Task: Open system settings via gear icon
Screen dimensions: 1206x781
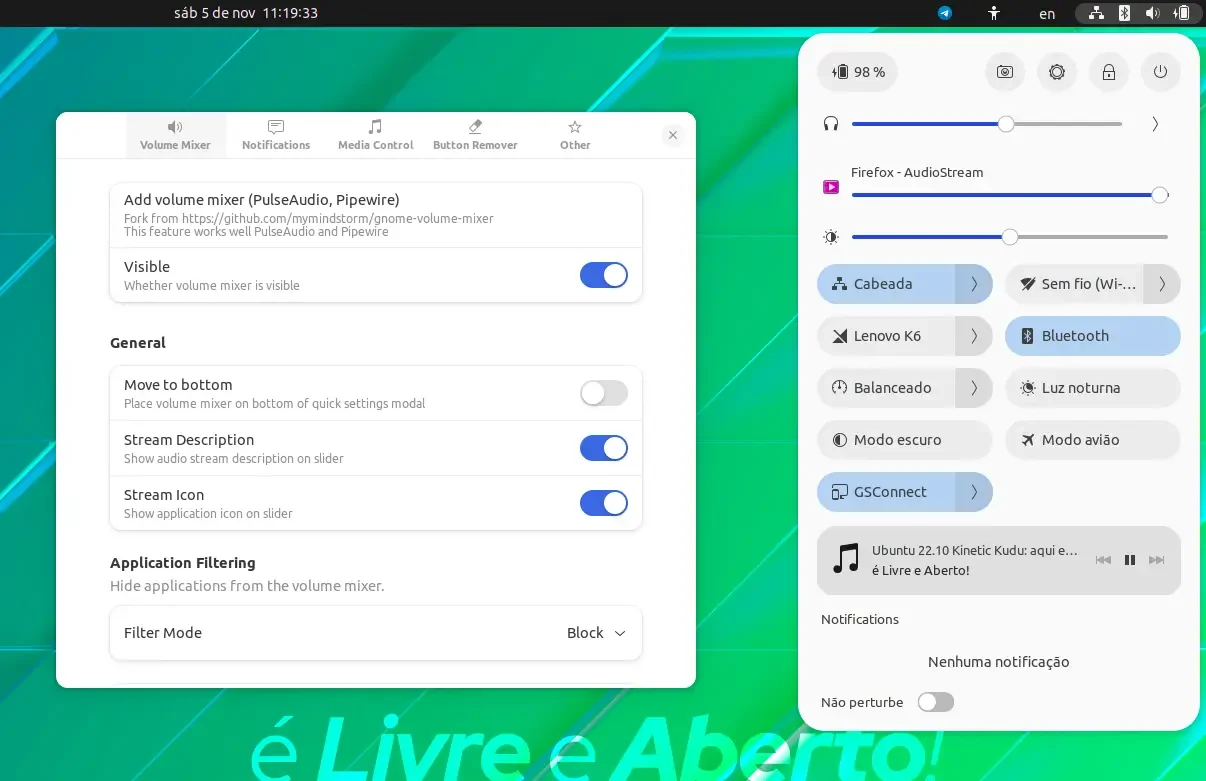Action: click(1057, 72)
